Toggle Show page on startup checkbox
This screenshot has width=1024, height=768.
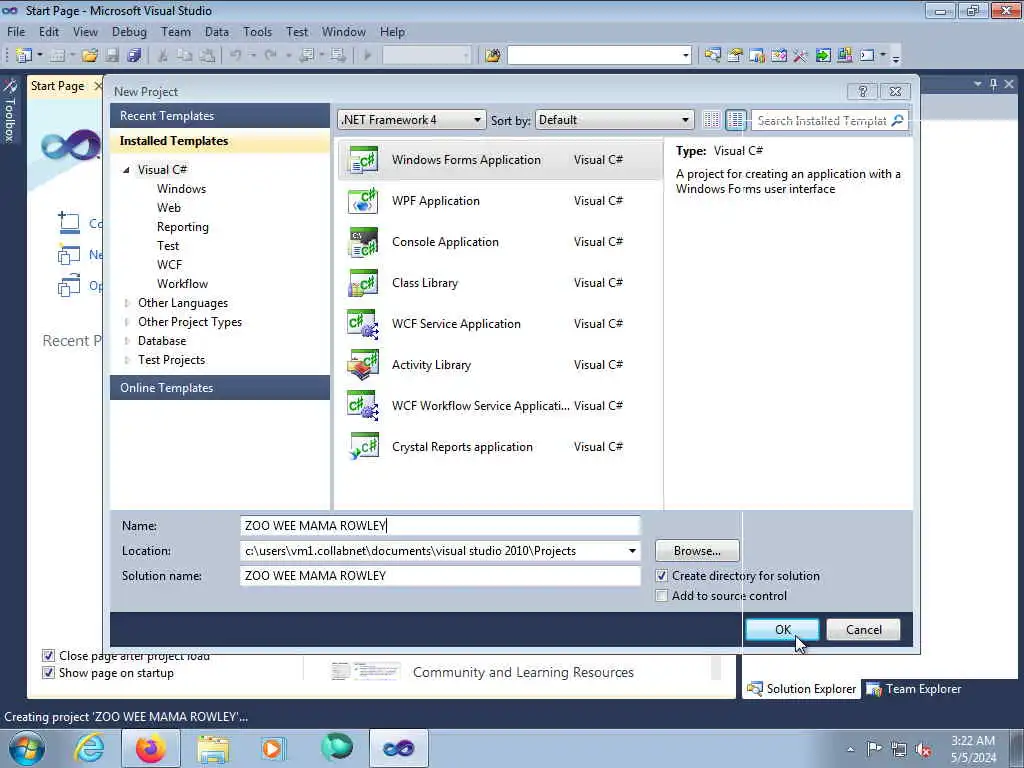click(48, 673)
